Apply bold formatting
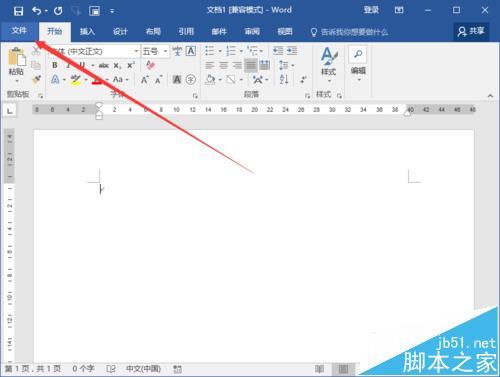The width and height of the screenshot is (500, 377). click(x=55, y=65)
